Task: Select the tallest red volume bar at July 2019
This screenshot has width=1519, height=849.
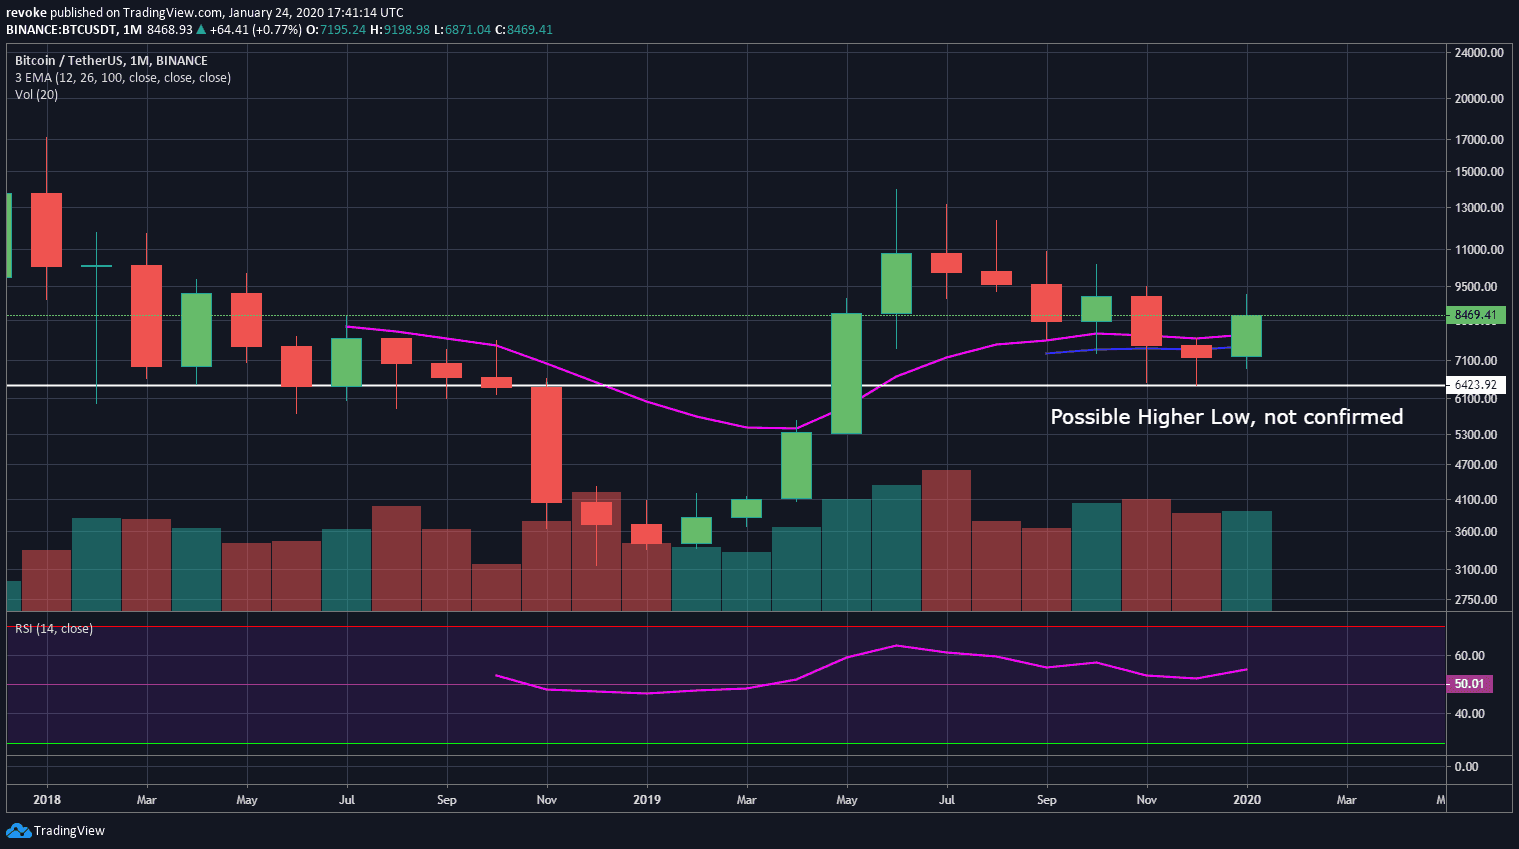Action: 946,540
